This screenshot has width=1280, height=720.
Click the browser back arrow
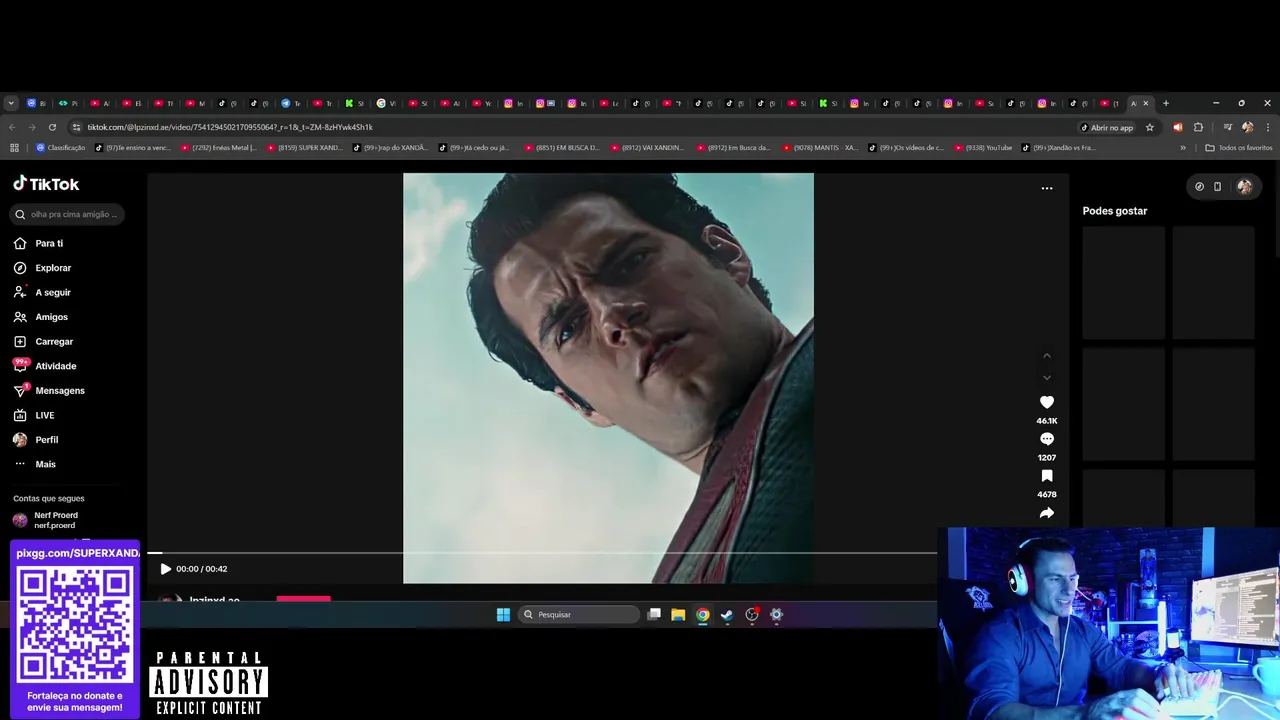(x=12, y=127)
